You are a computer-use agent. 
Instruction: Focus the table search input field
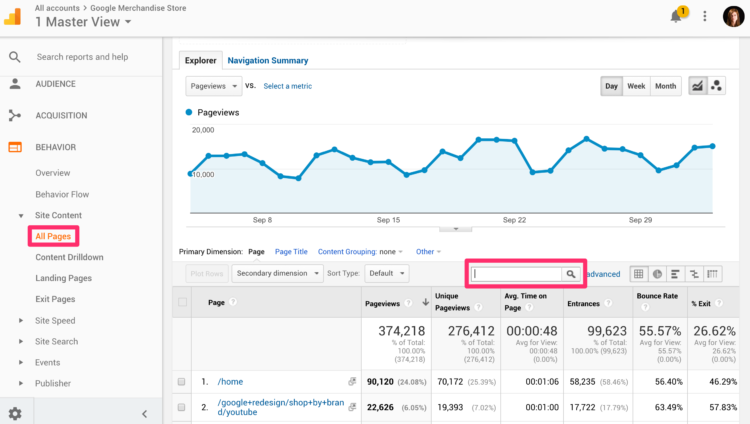517,274
